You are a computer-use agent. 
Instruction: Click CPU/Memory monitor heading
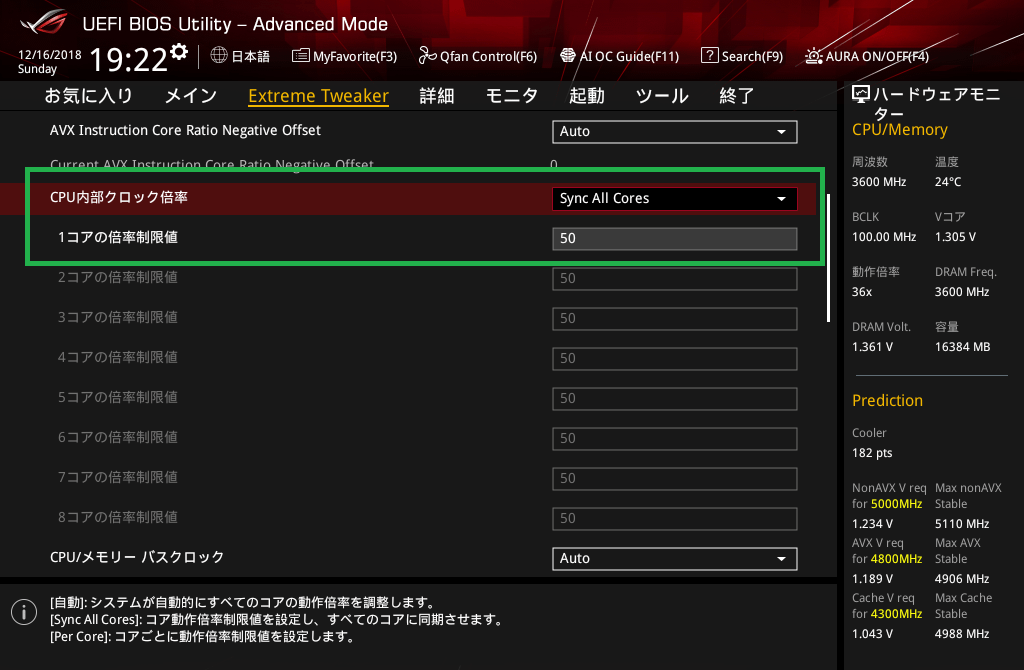(899, 129)
